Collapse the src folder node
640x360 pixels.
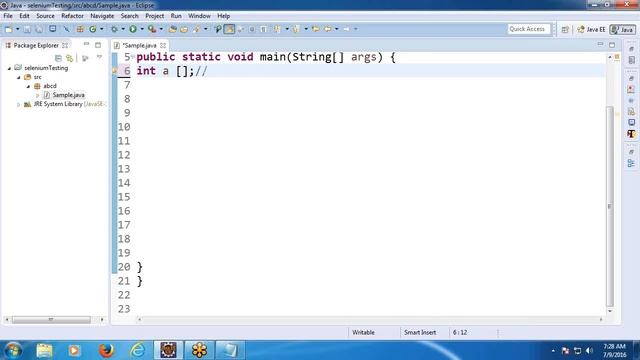[19, 77]
